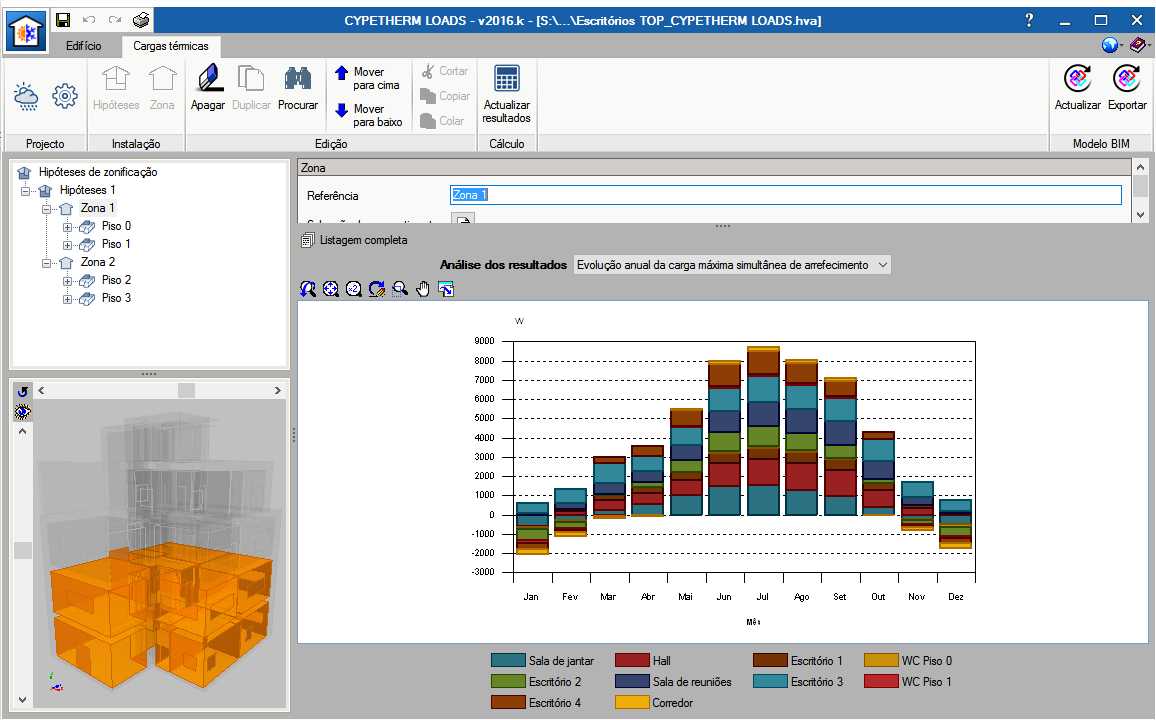Click the Hipóteses tool
Image resolution: width=1156 pixels, height=720 pixels.
pos(116,88)
